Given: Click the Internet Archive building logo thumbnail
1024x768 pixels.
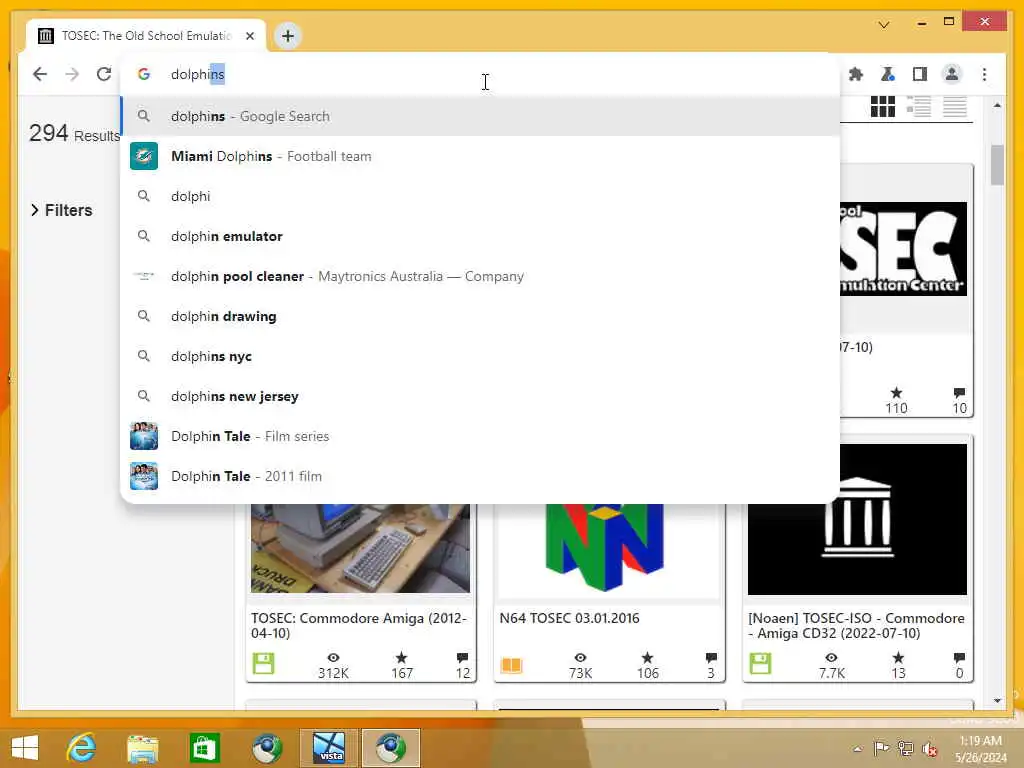Looking at the screenshot, I should click(x=857, y=520).
